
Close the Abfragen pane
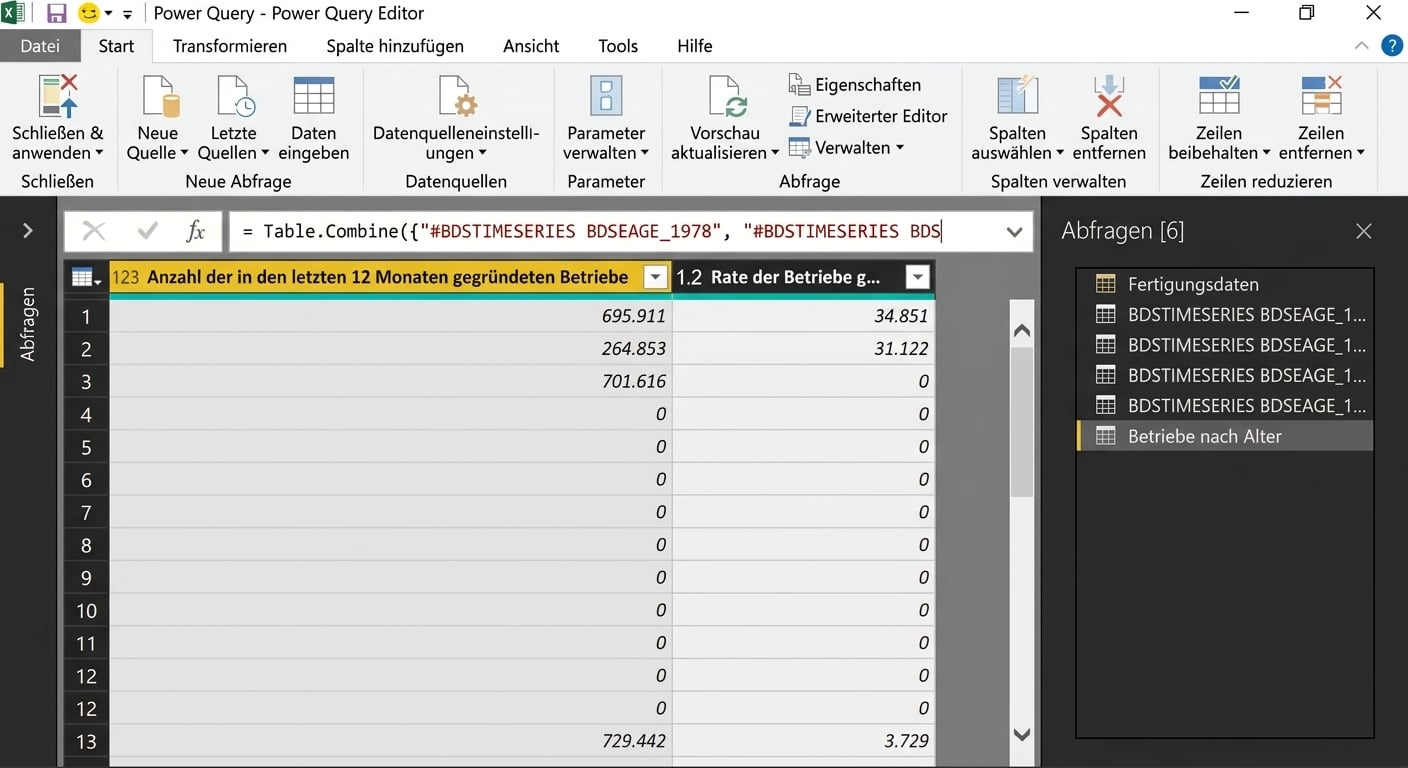pos(1363,232)
